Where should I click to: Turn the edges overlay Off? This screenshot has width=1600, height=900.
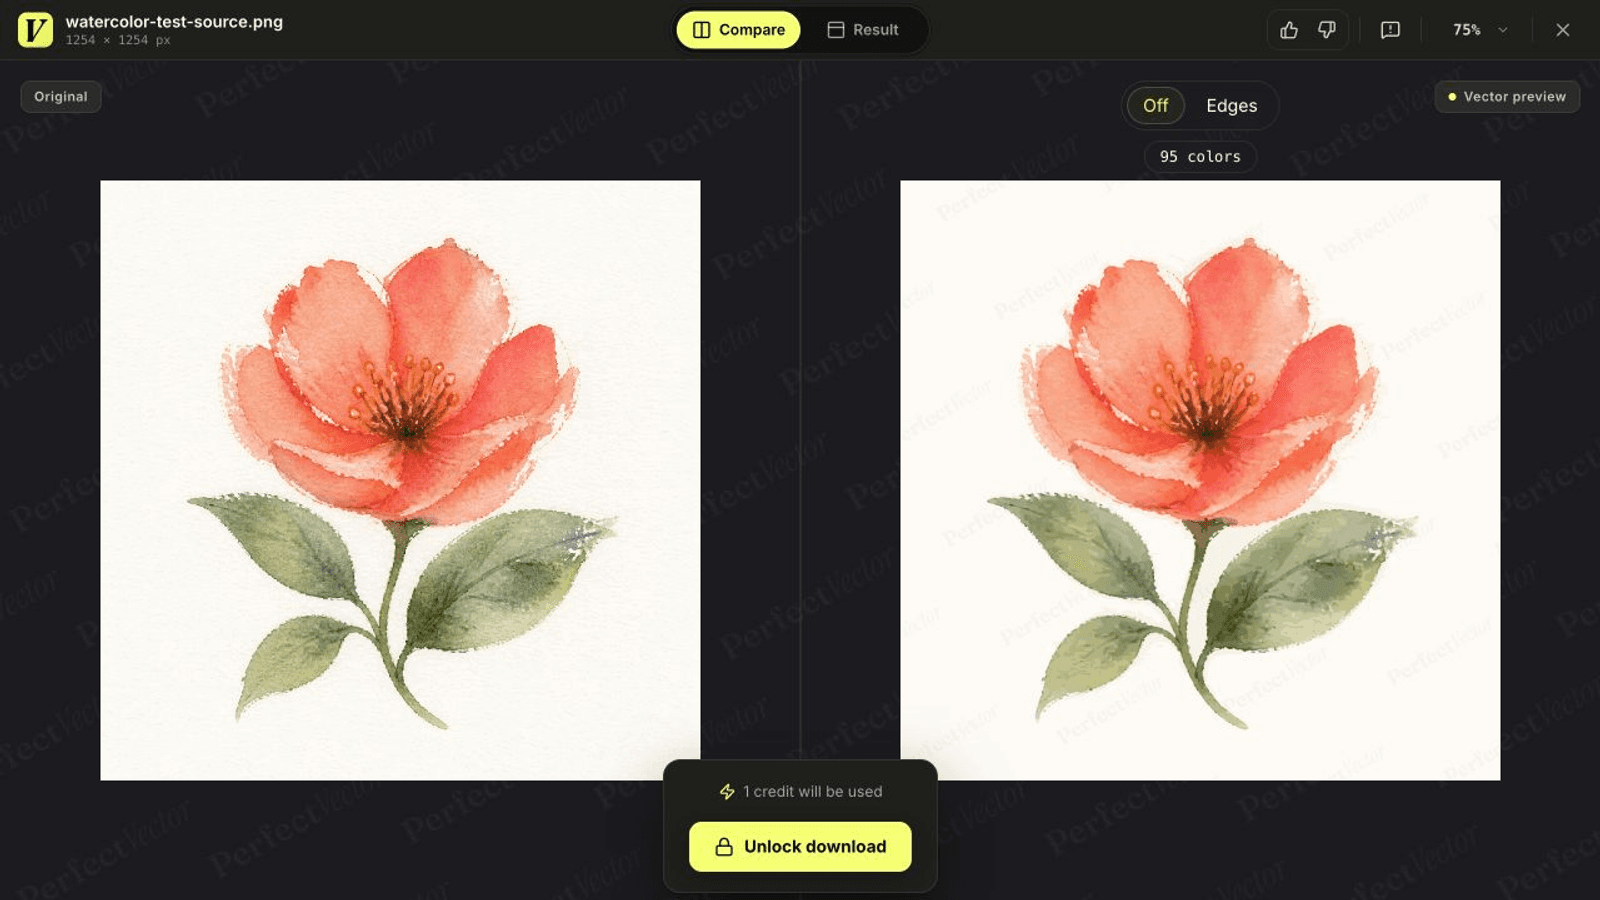pos(1156,105)
